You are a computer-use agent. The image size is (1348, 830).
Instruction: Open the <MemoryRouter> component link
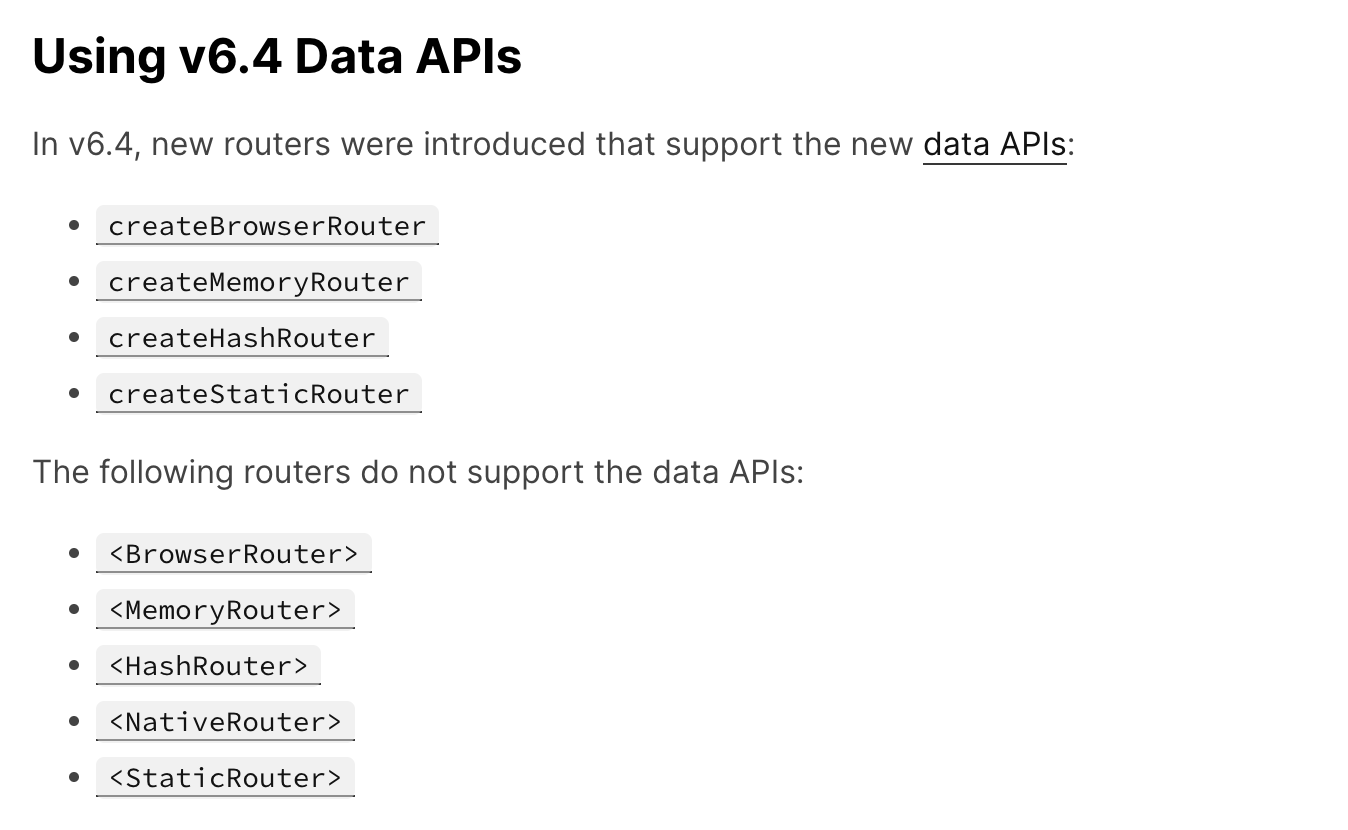pyautogui.click(x=225, y=610)
